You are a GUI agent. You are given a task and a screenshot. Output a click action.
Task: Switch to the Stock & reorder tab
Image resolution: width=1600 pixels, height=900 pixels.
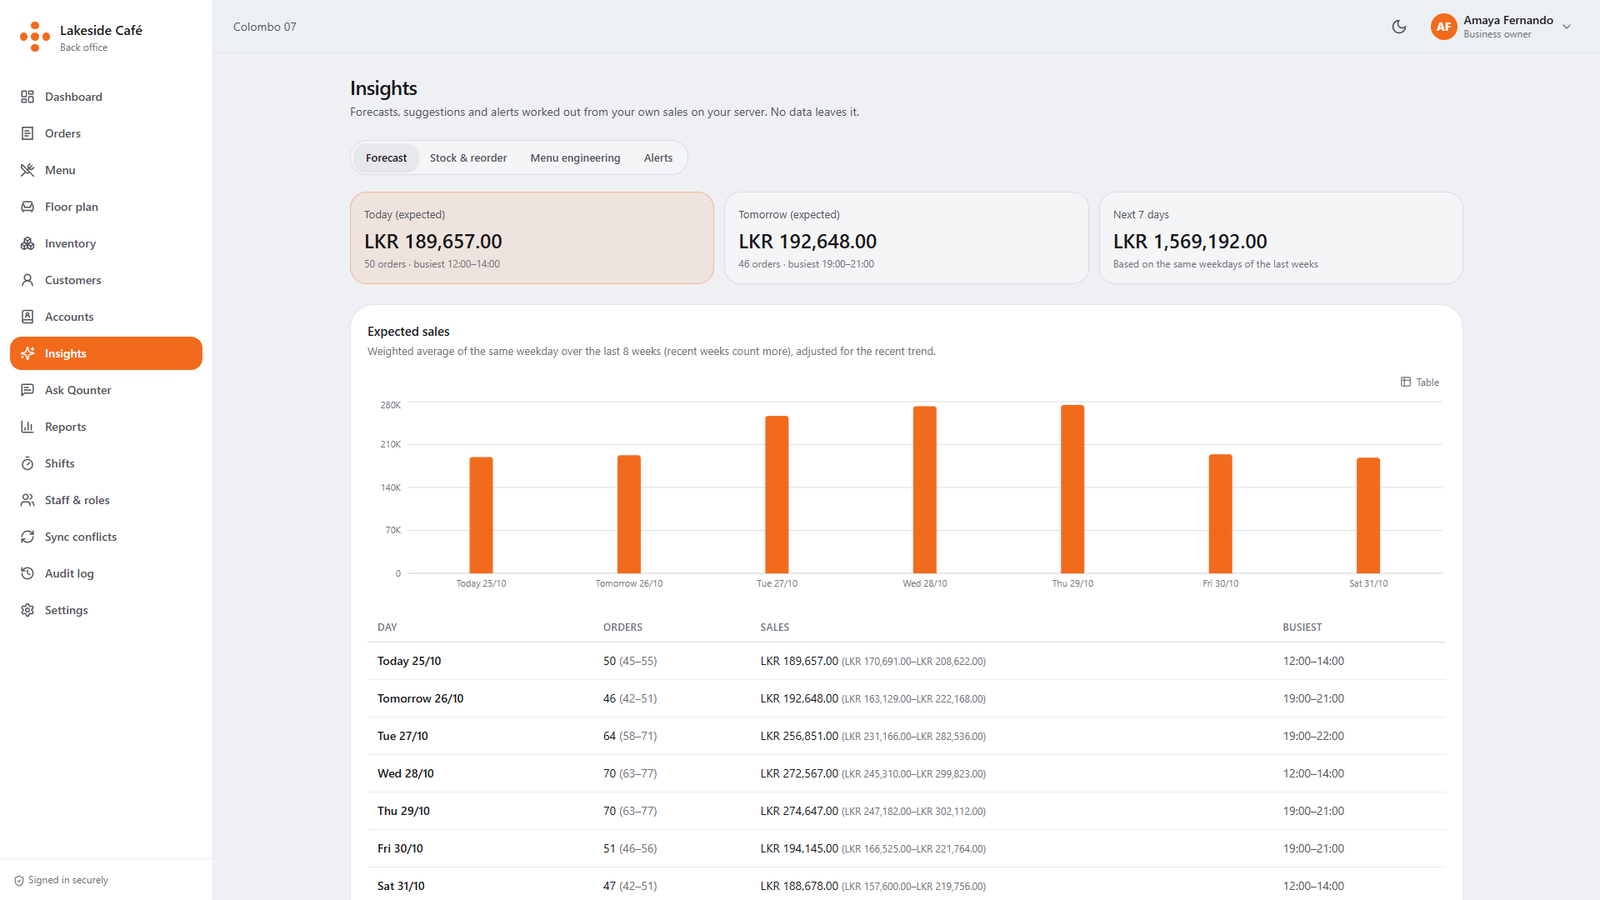pos(468,158)
